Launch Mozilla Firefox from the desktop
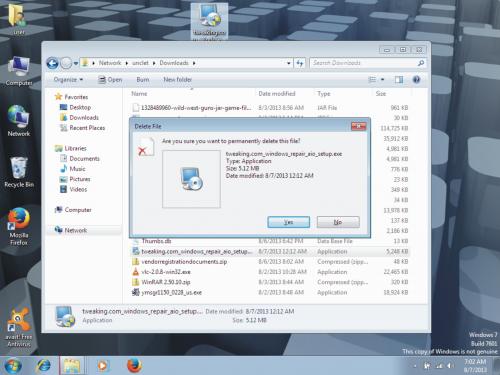500x375 pixels. pos(19,227)
